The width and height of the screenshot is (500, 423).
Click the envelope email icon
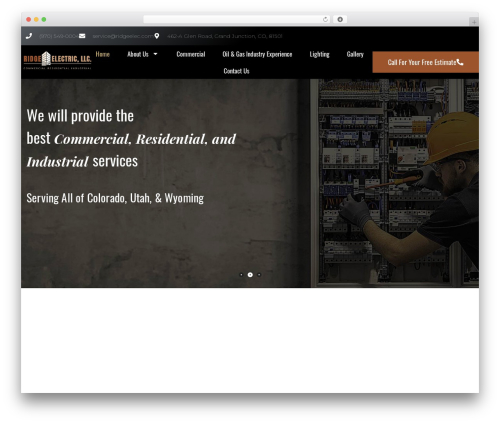click(x=82, y=36)
